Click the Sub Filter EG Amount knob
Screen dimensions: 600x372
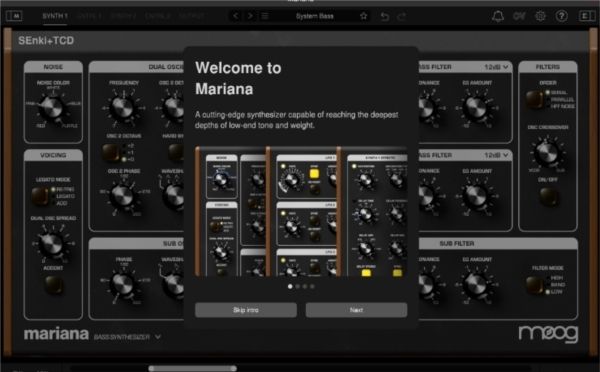[476, 284]
